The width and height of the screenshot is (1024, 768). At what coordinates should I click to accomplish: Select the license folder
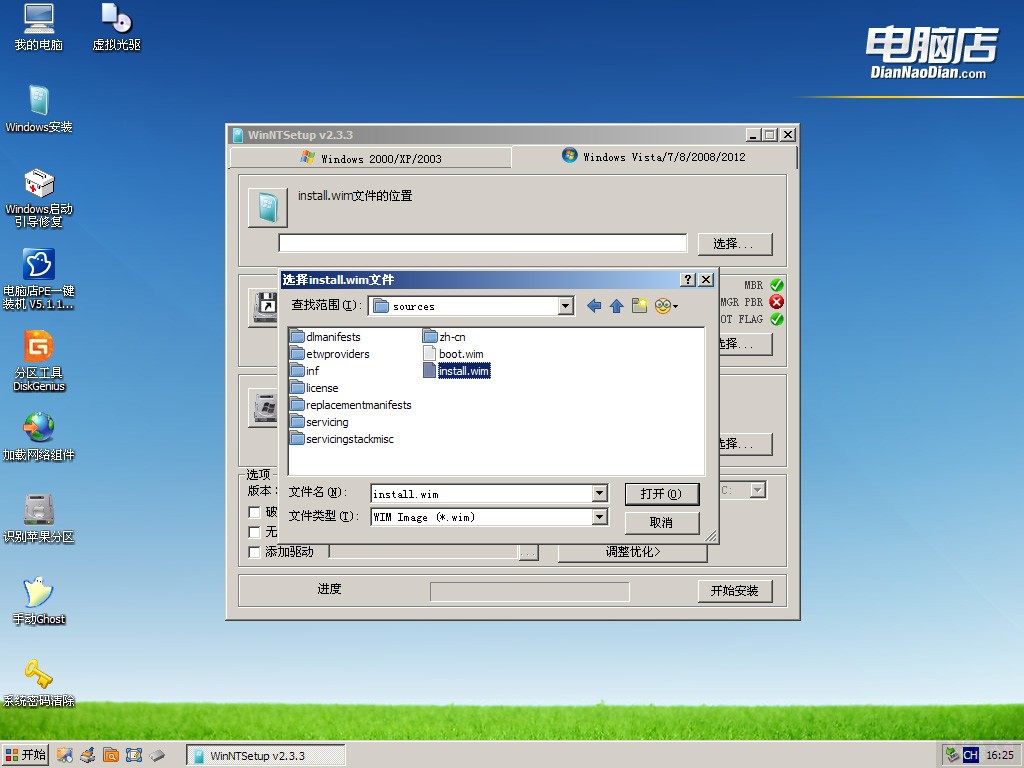point(314,388)
